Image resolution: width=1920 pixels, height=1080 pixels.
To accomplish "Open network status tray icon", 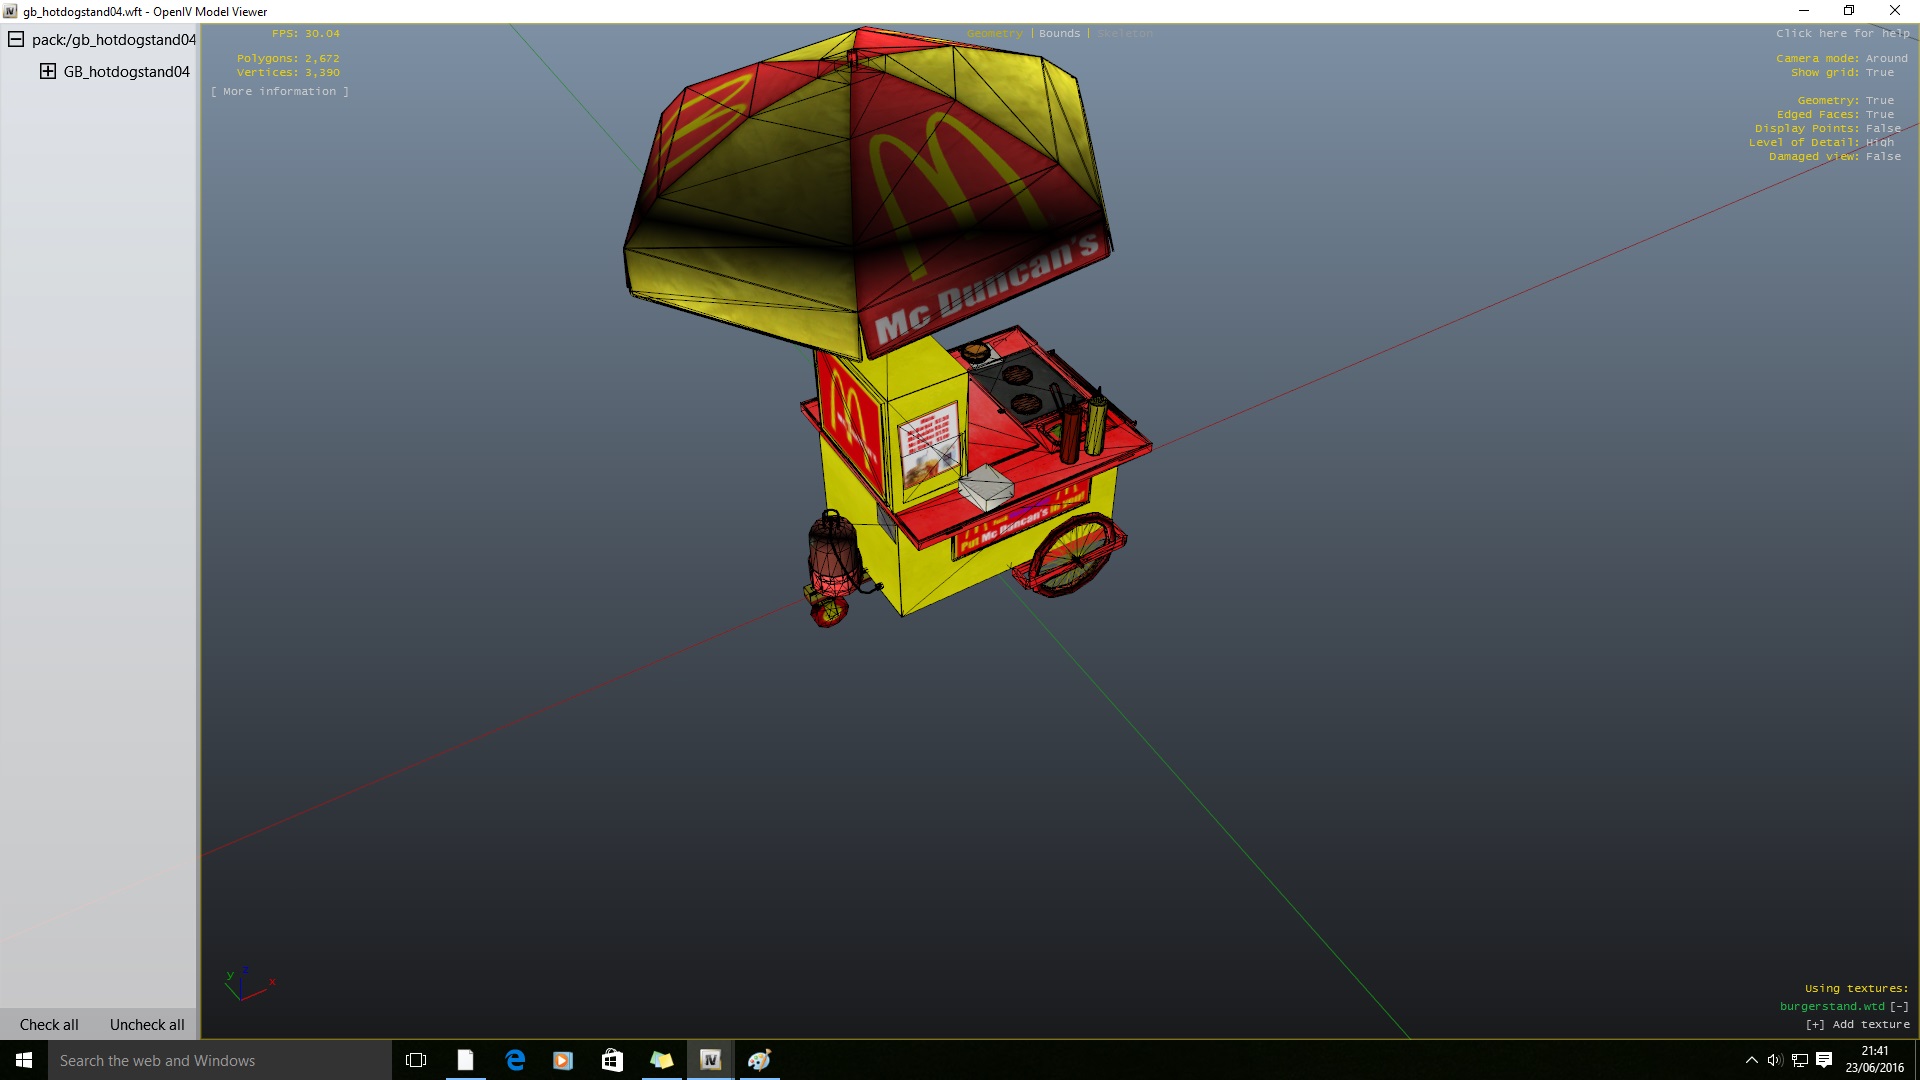I will pos(1799,1060).
